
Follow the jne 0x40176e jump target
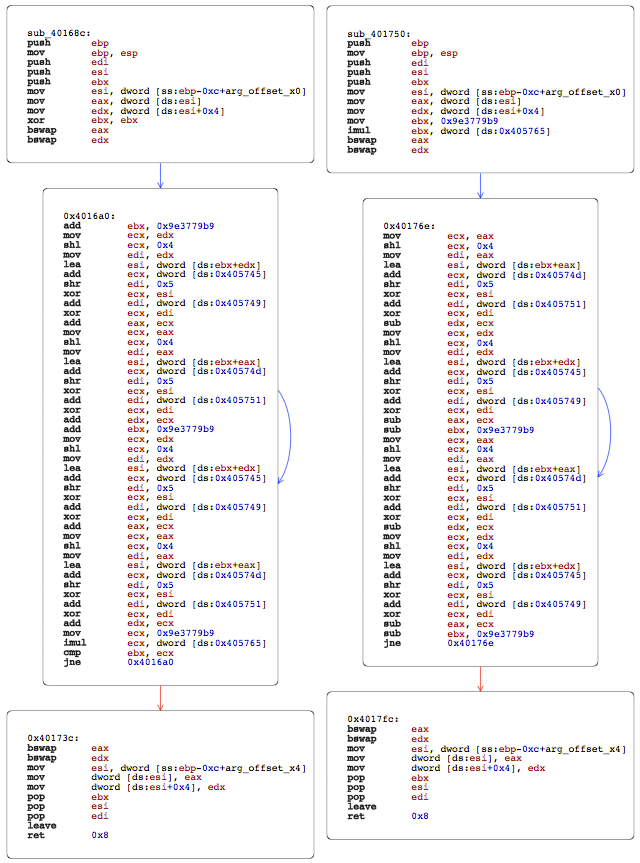470,643
